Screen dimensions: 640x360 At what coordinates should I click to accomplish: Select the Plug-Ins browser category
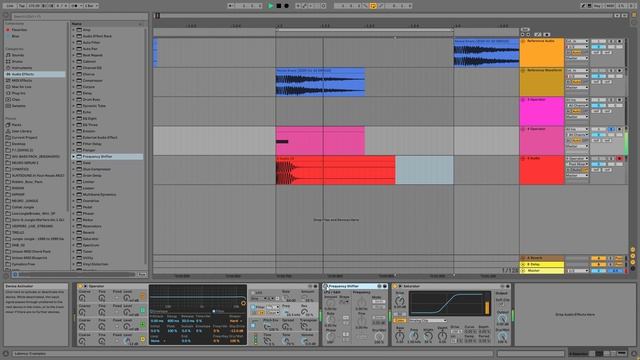click(18, 93)
